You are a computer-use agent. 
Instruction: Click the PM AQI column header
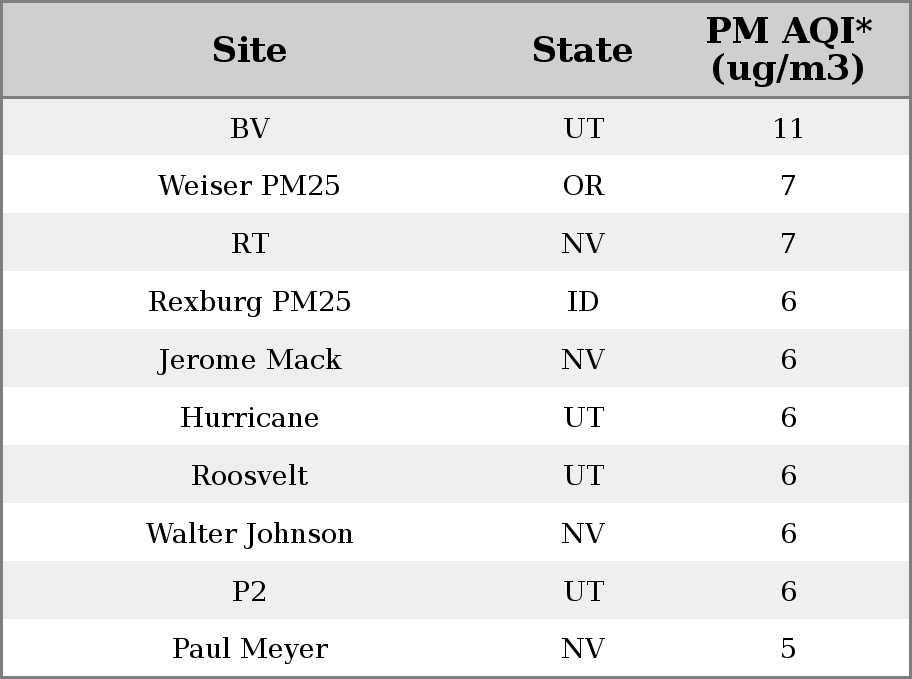[x=789, y=49]
